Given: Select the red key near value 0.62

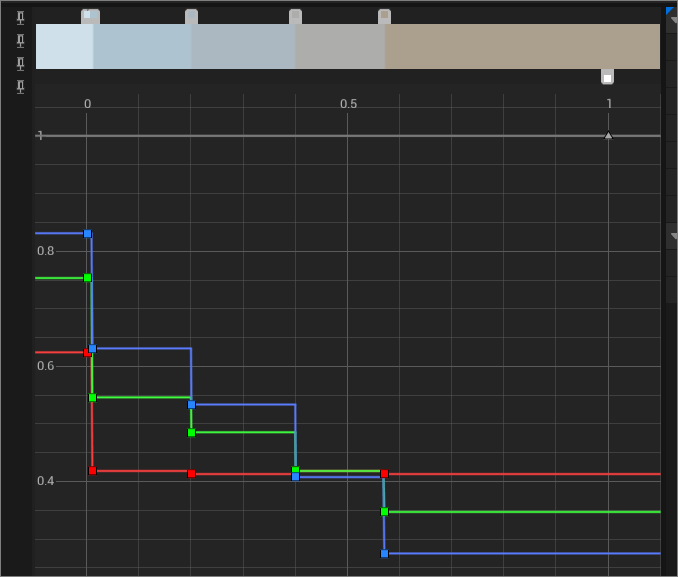Looking at the screenshot, I should click(86, 353).
